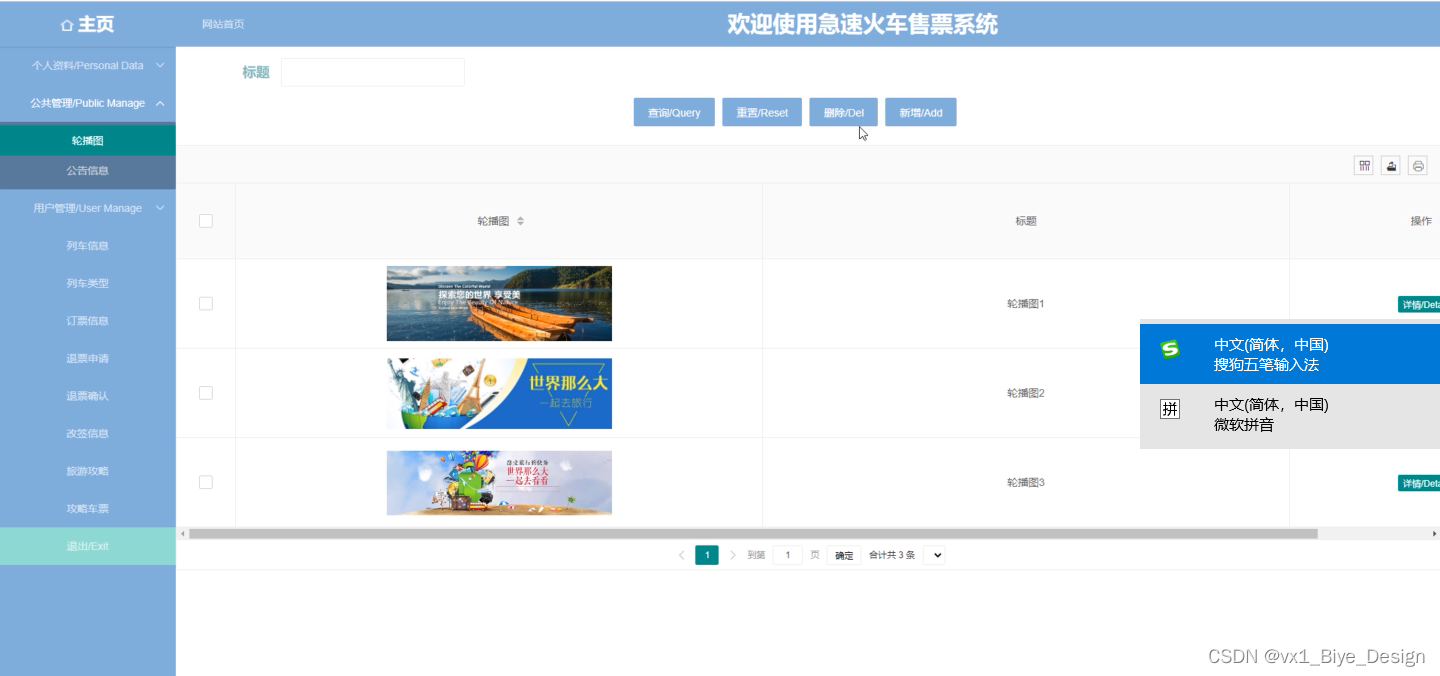Open the column filter icon in table toolbar
This screenshot has width=1440, height=676.
pos(1364,166)
